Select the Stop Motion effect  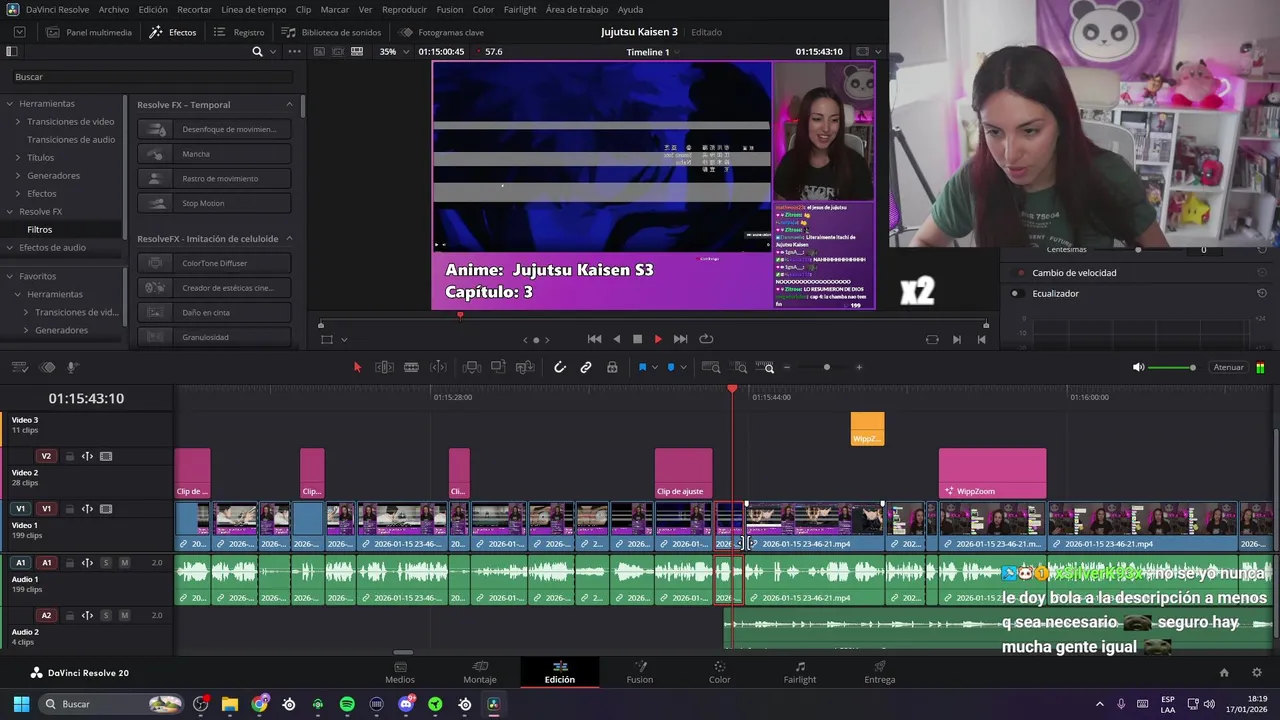point(215,203)
